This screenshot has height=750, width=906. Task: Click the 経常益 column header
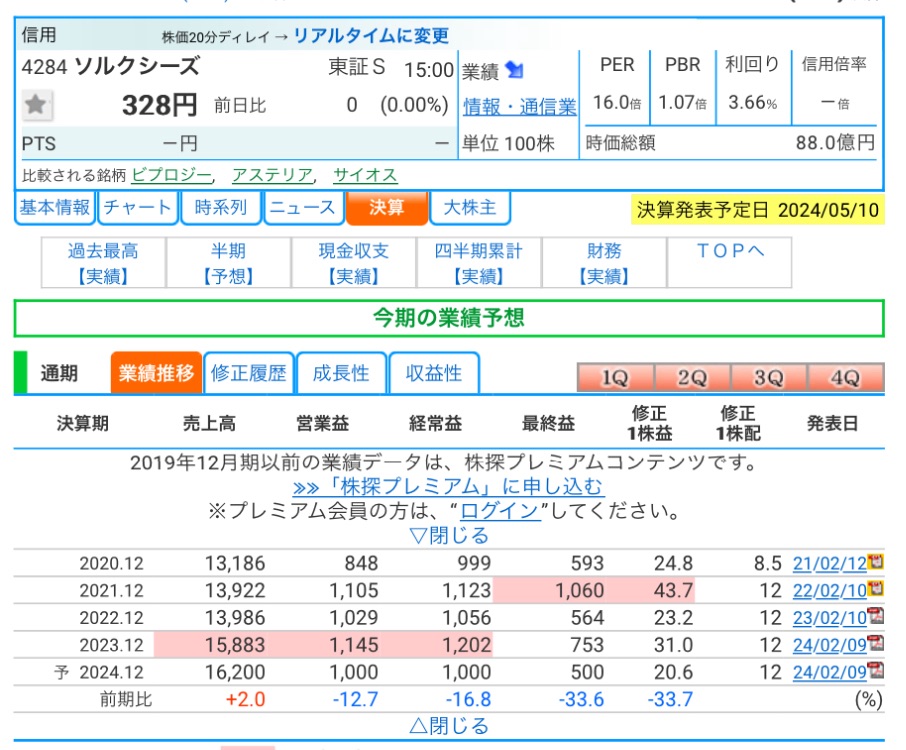tap(436, 424)
